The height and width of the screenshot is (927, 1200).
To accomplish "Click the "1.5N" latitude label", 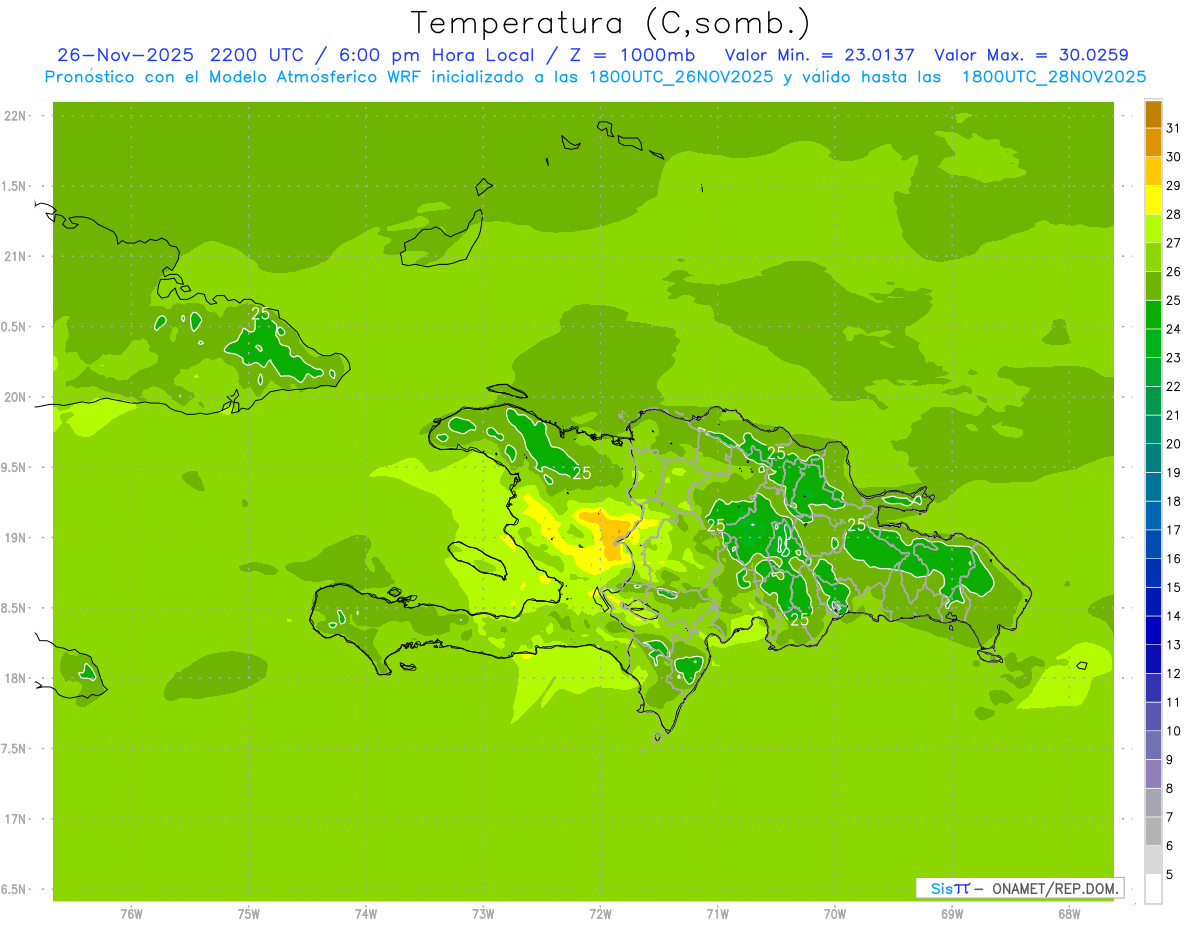I will tap(15, 186).
